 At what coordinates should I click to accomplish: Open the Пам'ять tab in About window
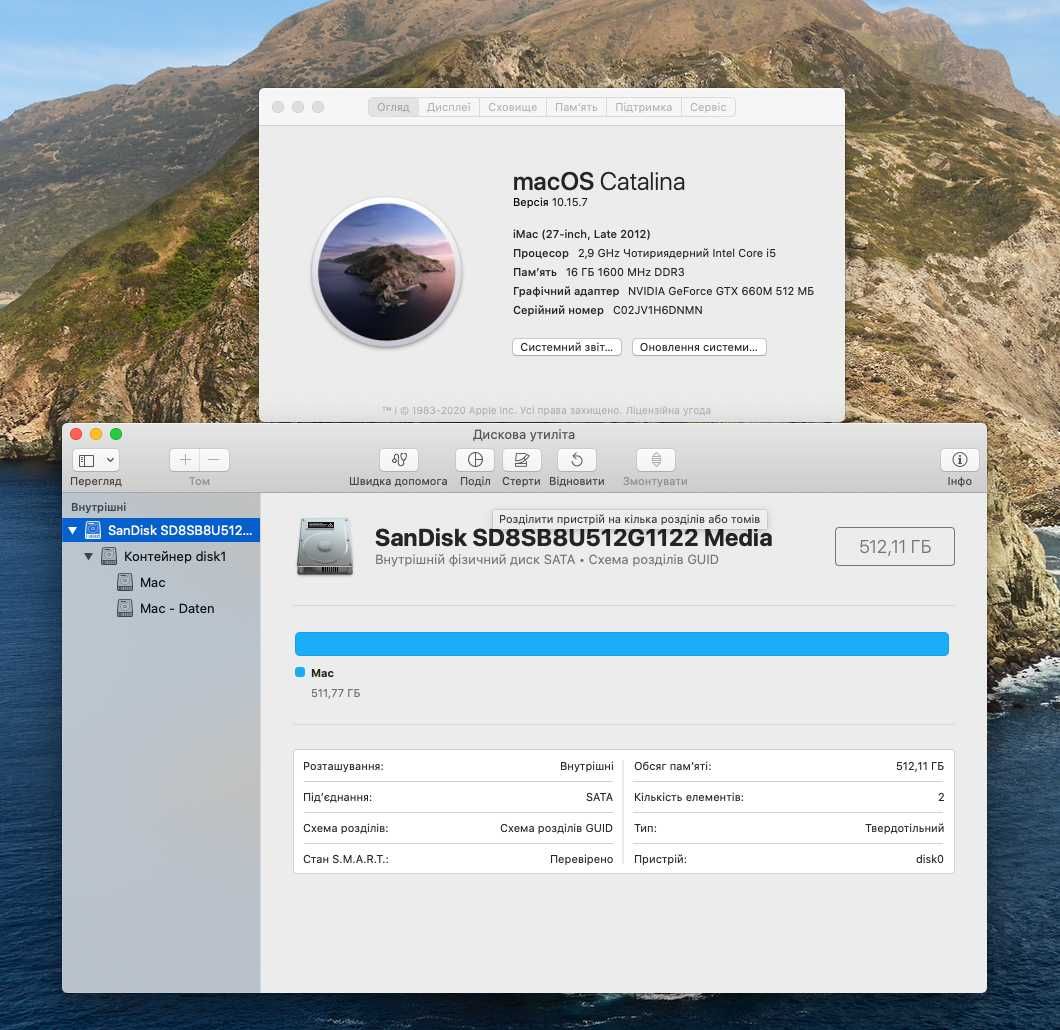coord(576,107)
